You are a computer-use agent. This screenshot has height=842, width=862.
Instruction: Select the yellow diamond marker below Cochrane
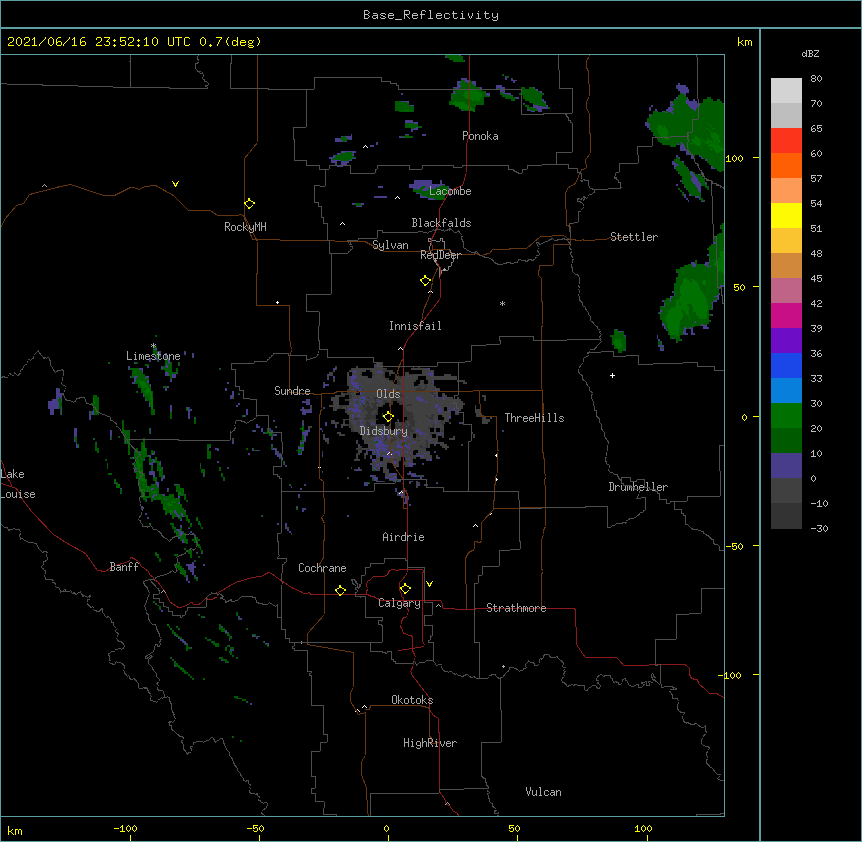coord(340,590)
